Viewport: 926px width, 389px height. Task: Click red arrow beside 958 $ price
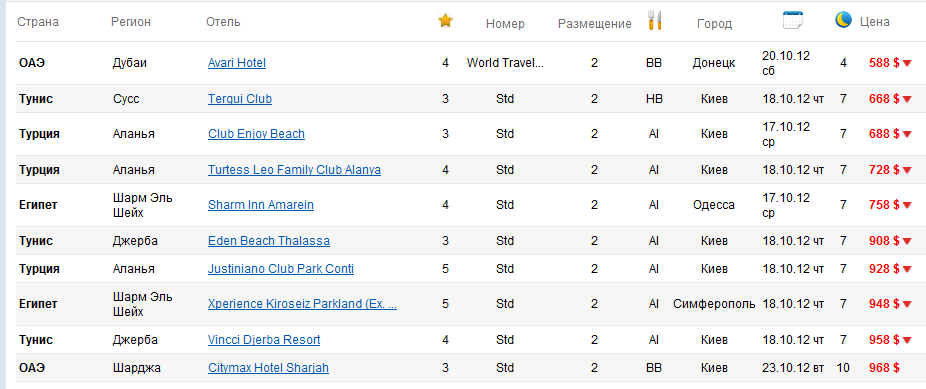pyautogui.click(x=907, y=340)
